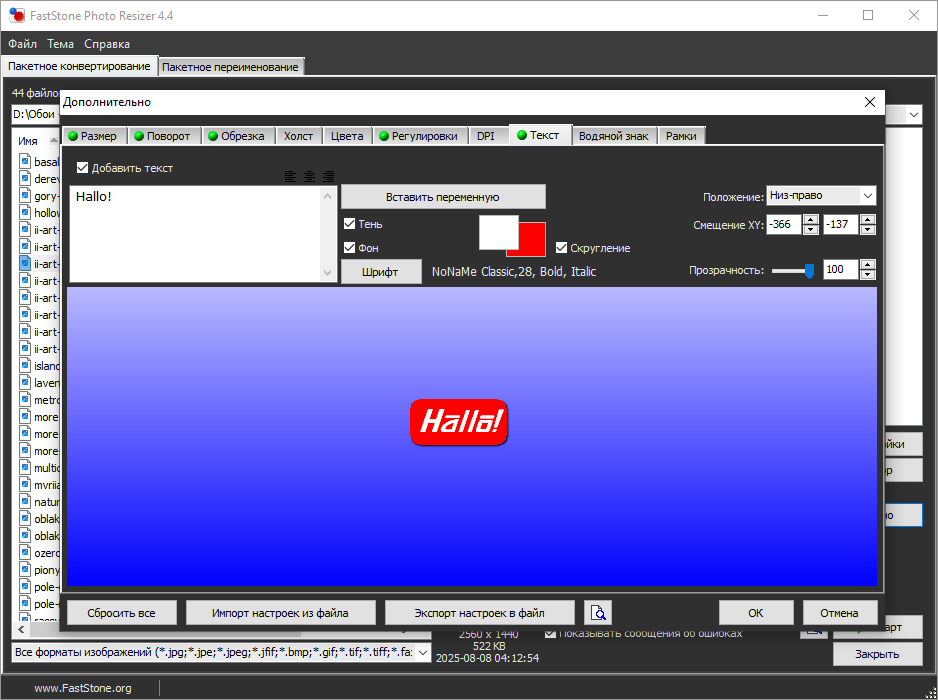This screenshot has width=938, height=700.
Task: Switch to the Поворот tab
Action: 164,136
